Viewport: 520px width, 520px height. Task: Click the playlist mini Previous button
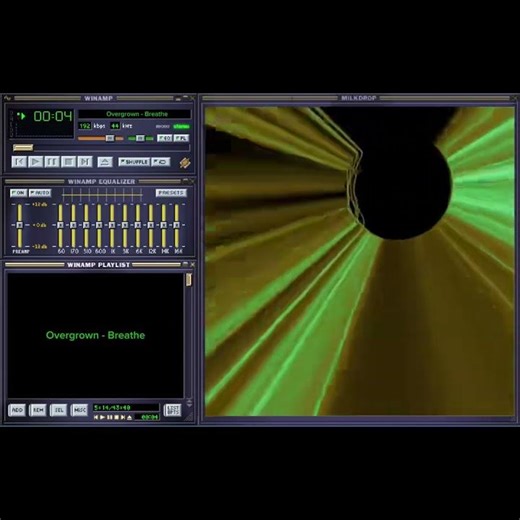(x=96, y=417)
